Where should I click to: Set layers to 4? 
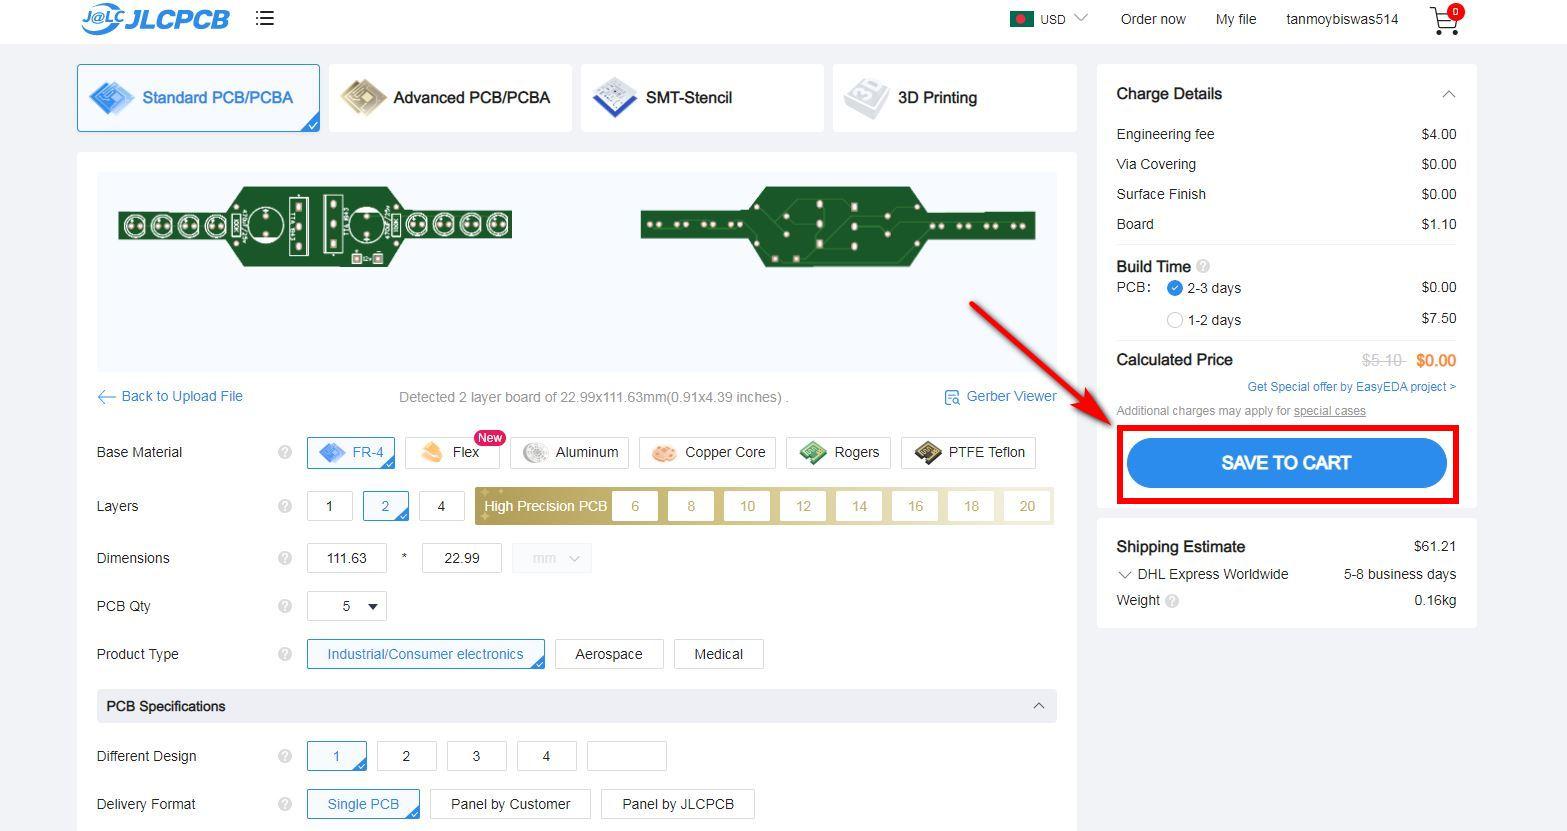pyautogui.click(x=441, y=506)
